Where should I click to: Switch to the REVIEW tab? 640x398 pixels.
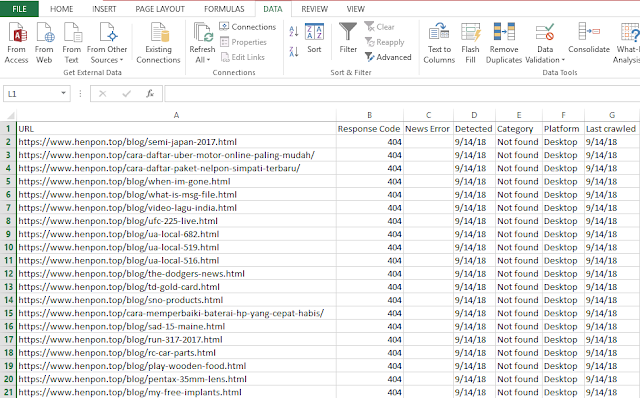(x=314, y=9)
